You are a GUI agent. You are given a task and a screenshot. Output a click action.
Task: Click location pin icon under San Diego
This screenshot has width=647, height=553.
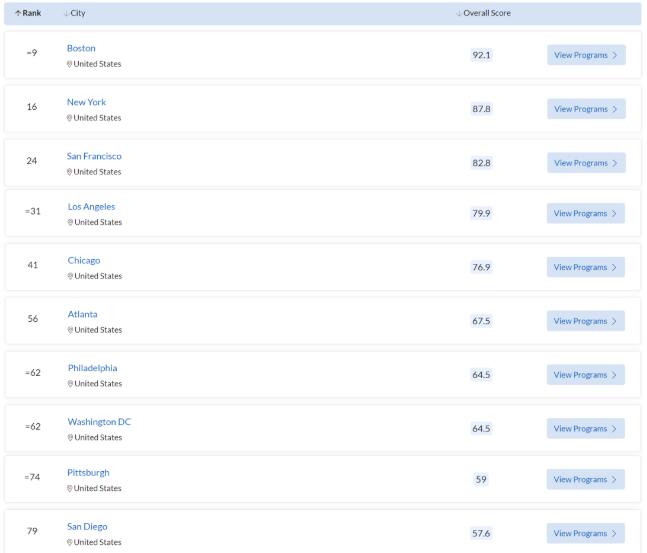(x=70, y=543)
